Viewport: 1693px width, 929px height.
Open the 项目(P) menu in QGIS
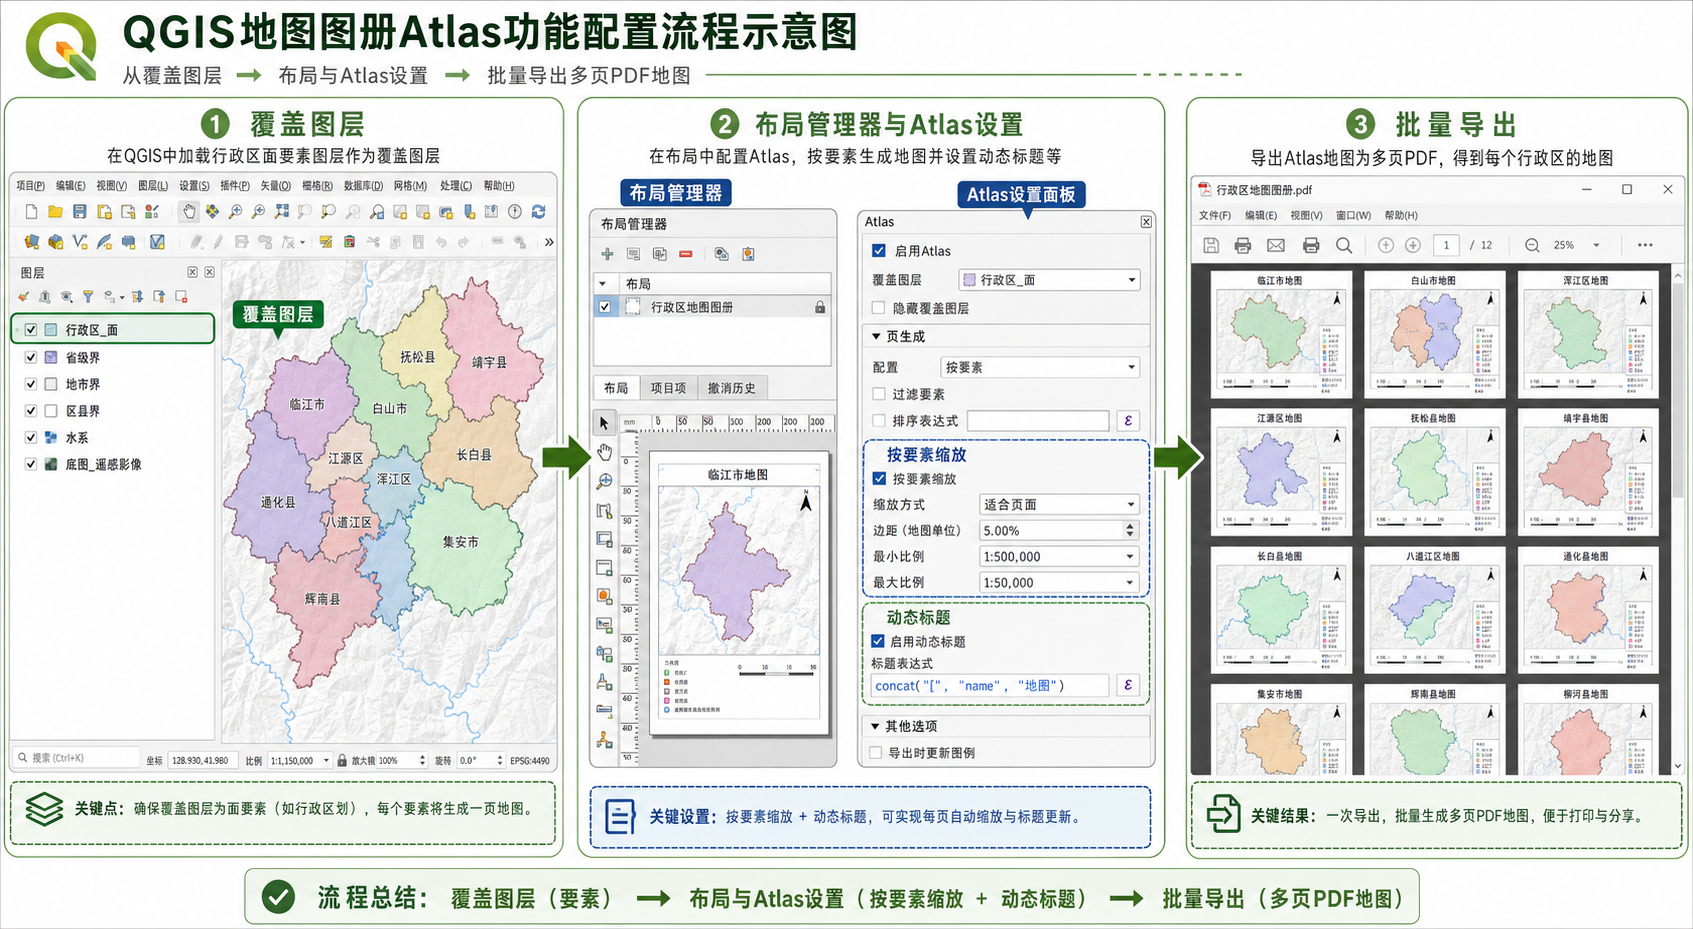pyautogui.click(x=30, y=186)
